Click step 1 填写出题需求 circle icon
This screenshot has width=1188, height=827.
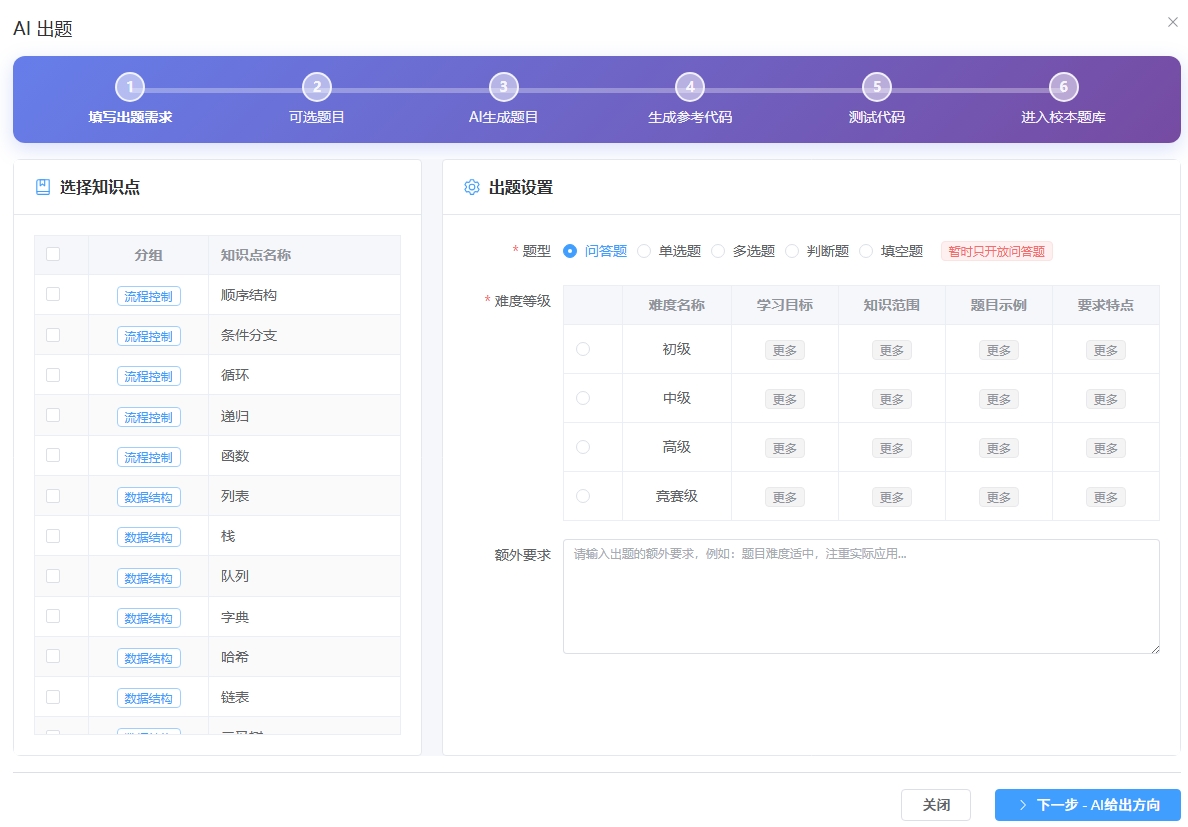[x=130, y=87]
